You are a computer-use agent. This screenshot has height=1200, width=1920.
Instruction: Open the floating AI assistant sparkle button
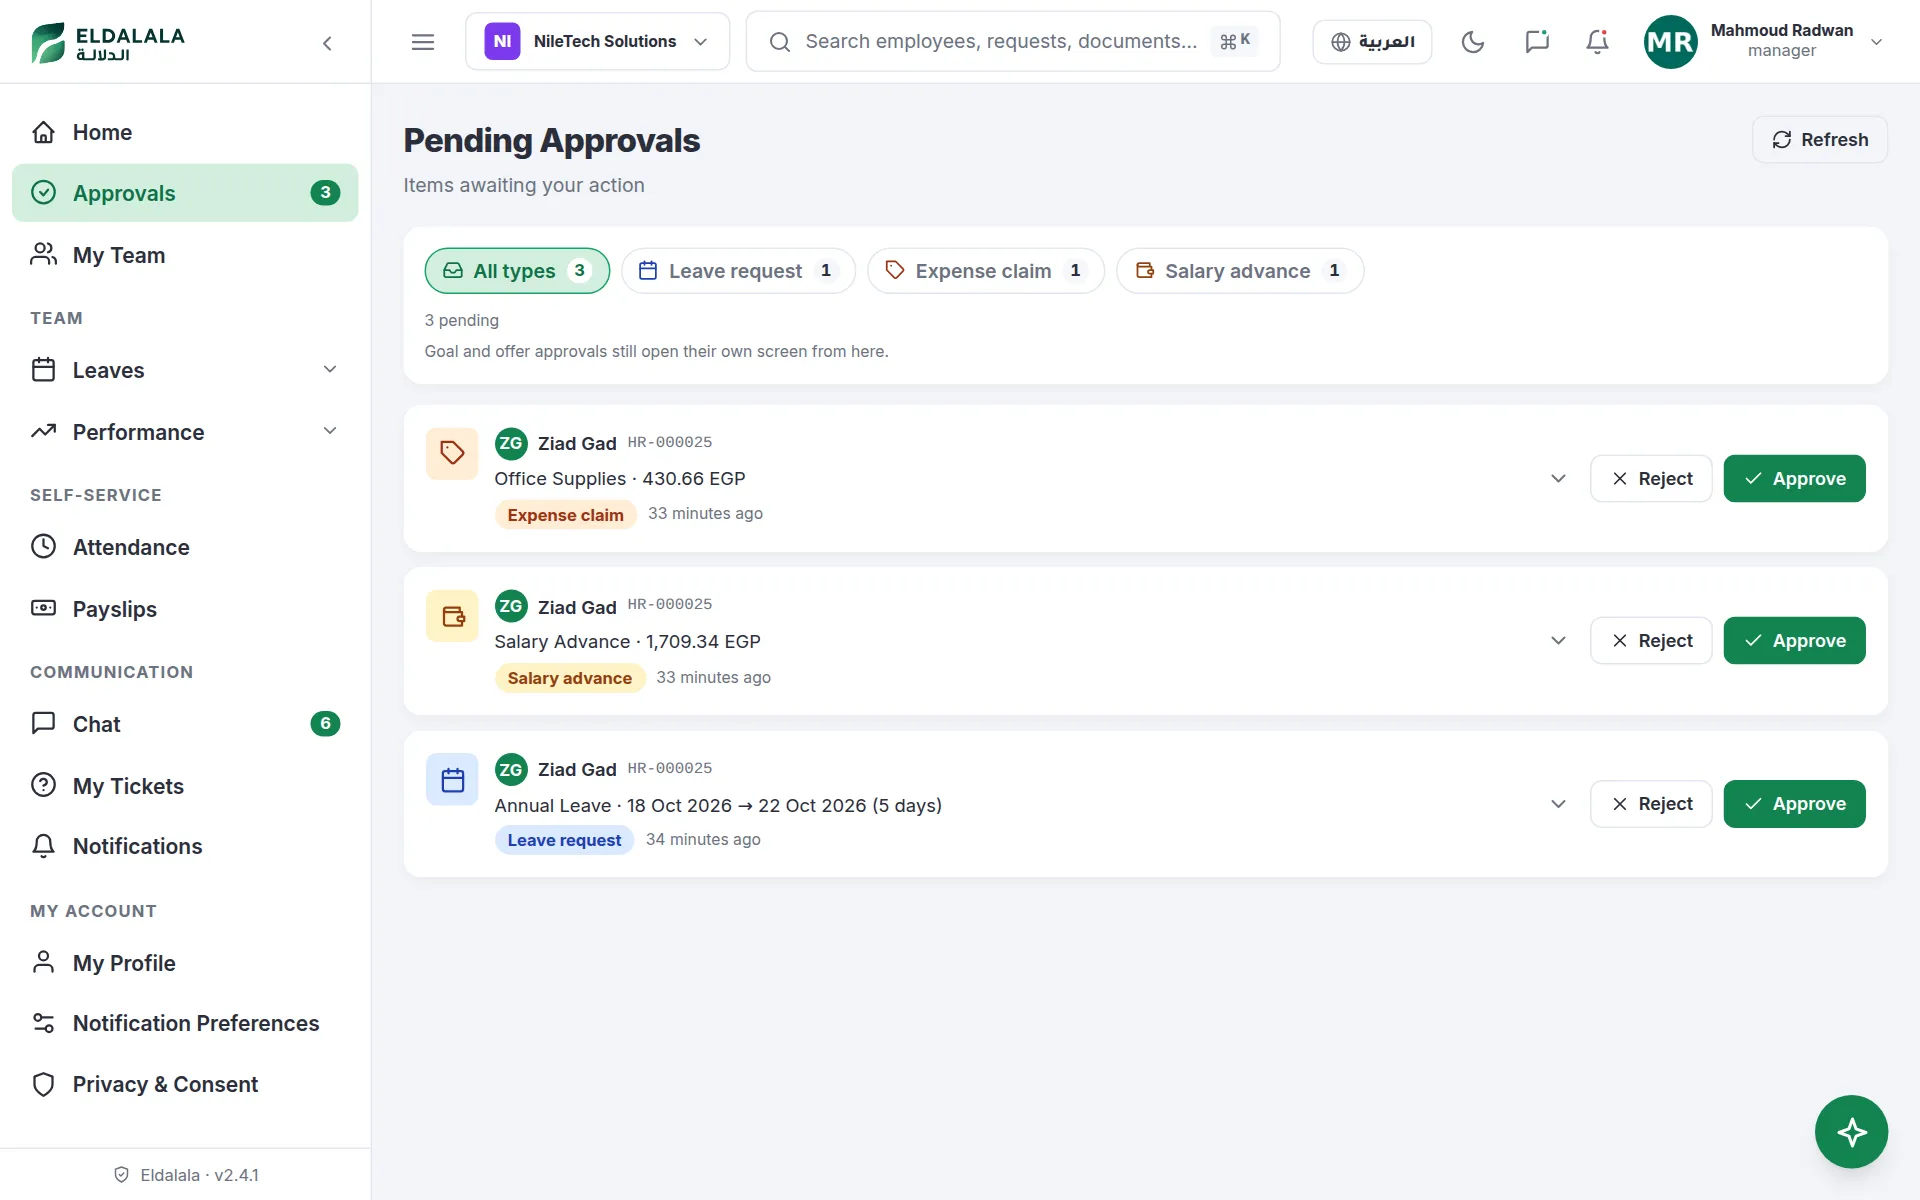point(1851,1131)
